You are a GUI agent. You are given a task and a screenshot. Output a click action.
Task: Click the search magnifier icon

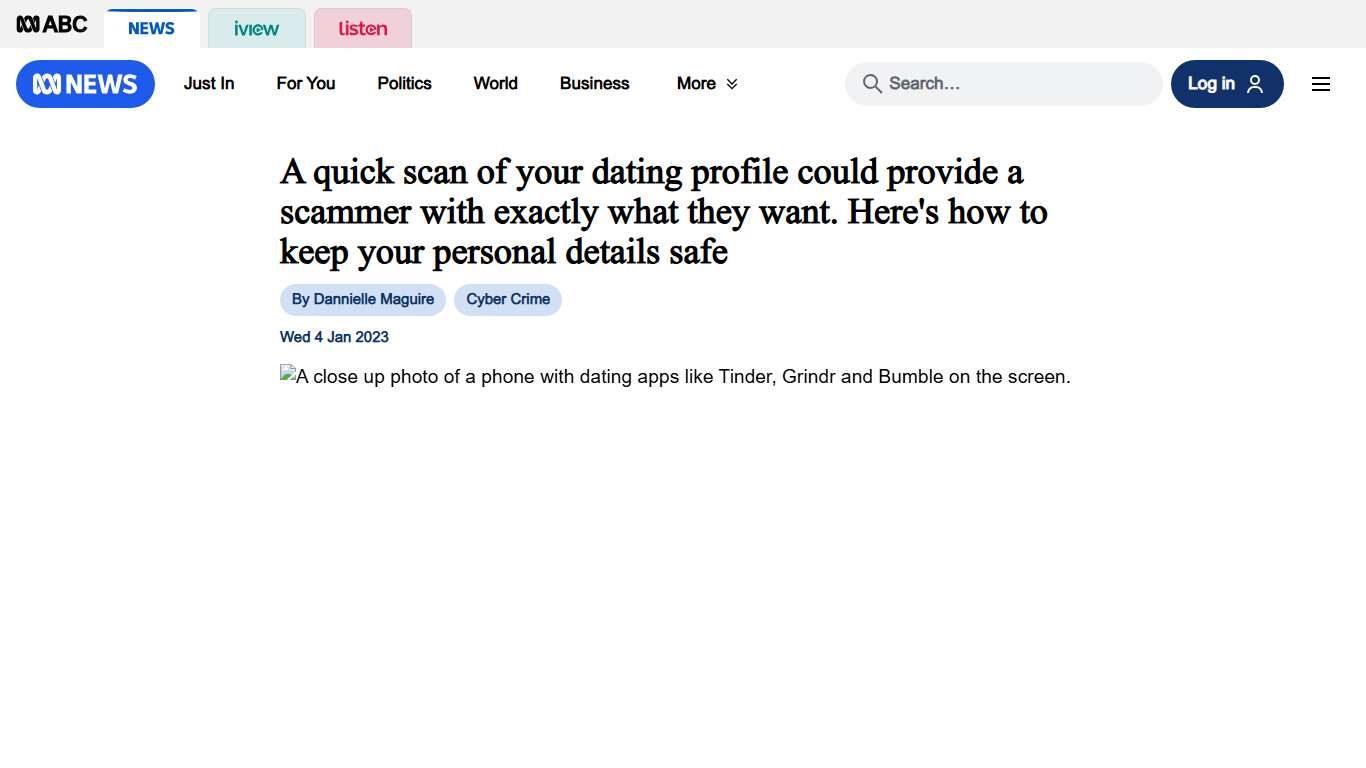[872, 84]
